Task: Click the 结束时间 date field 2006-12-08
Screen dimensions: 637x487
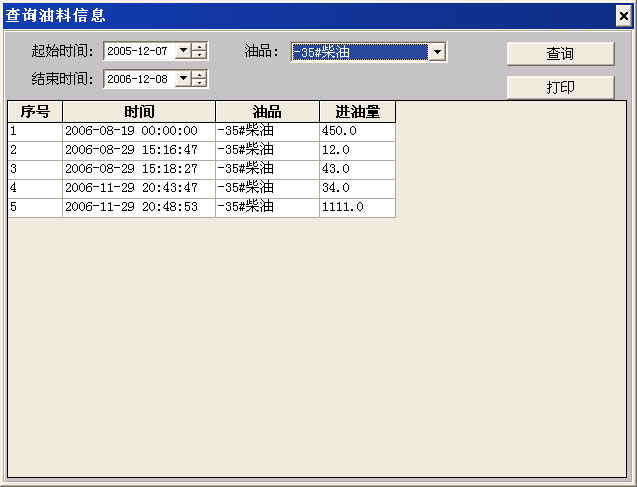Action: pyautogui.click(x=138, y=79)
